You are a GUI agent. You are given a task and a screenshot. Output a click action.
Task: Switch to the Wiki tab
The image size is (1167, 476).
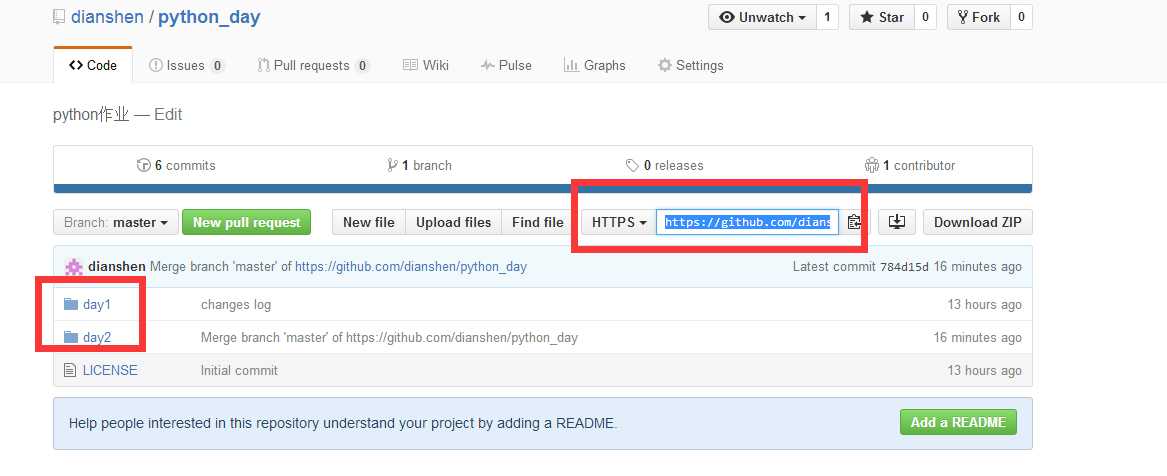point(426,65)
